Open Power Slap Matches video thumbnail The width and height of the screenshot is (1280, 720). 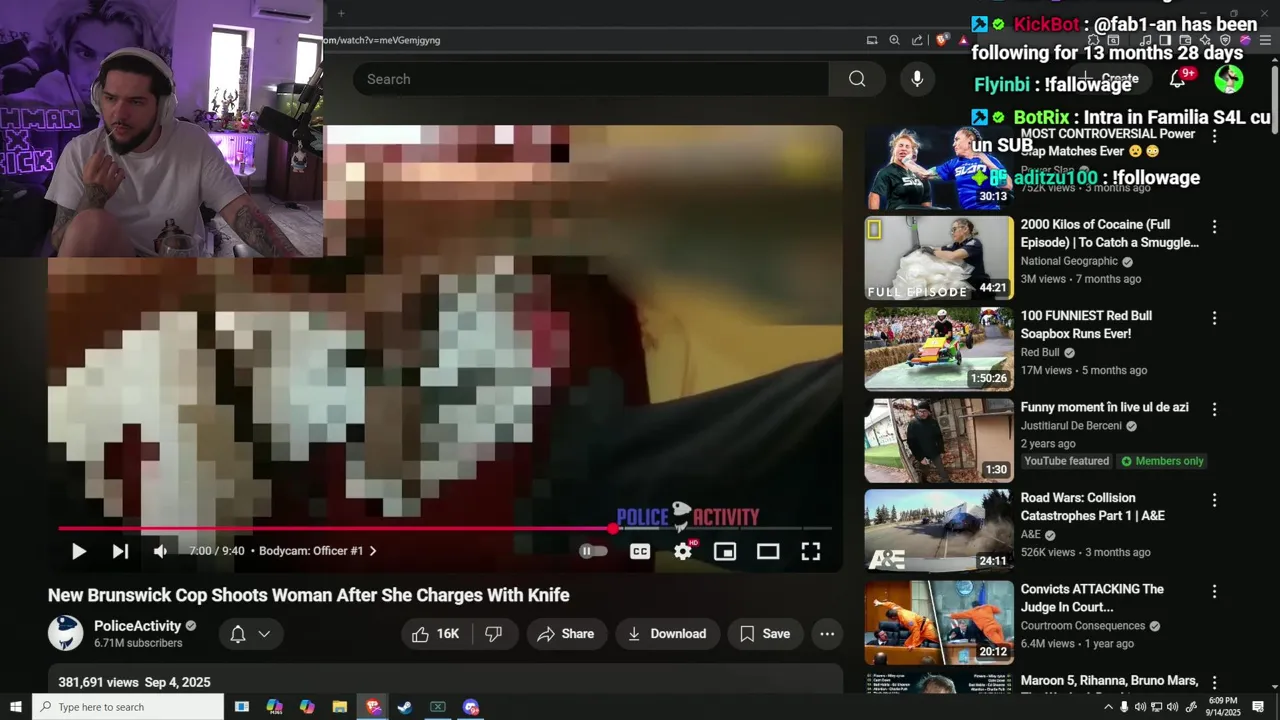pyautogui.click(x=939, y=167)
